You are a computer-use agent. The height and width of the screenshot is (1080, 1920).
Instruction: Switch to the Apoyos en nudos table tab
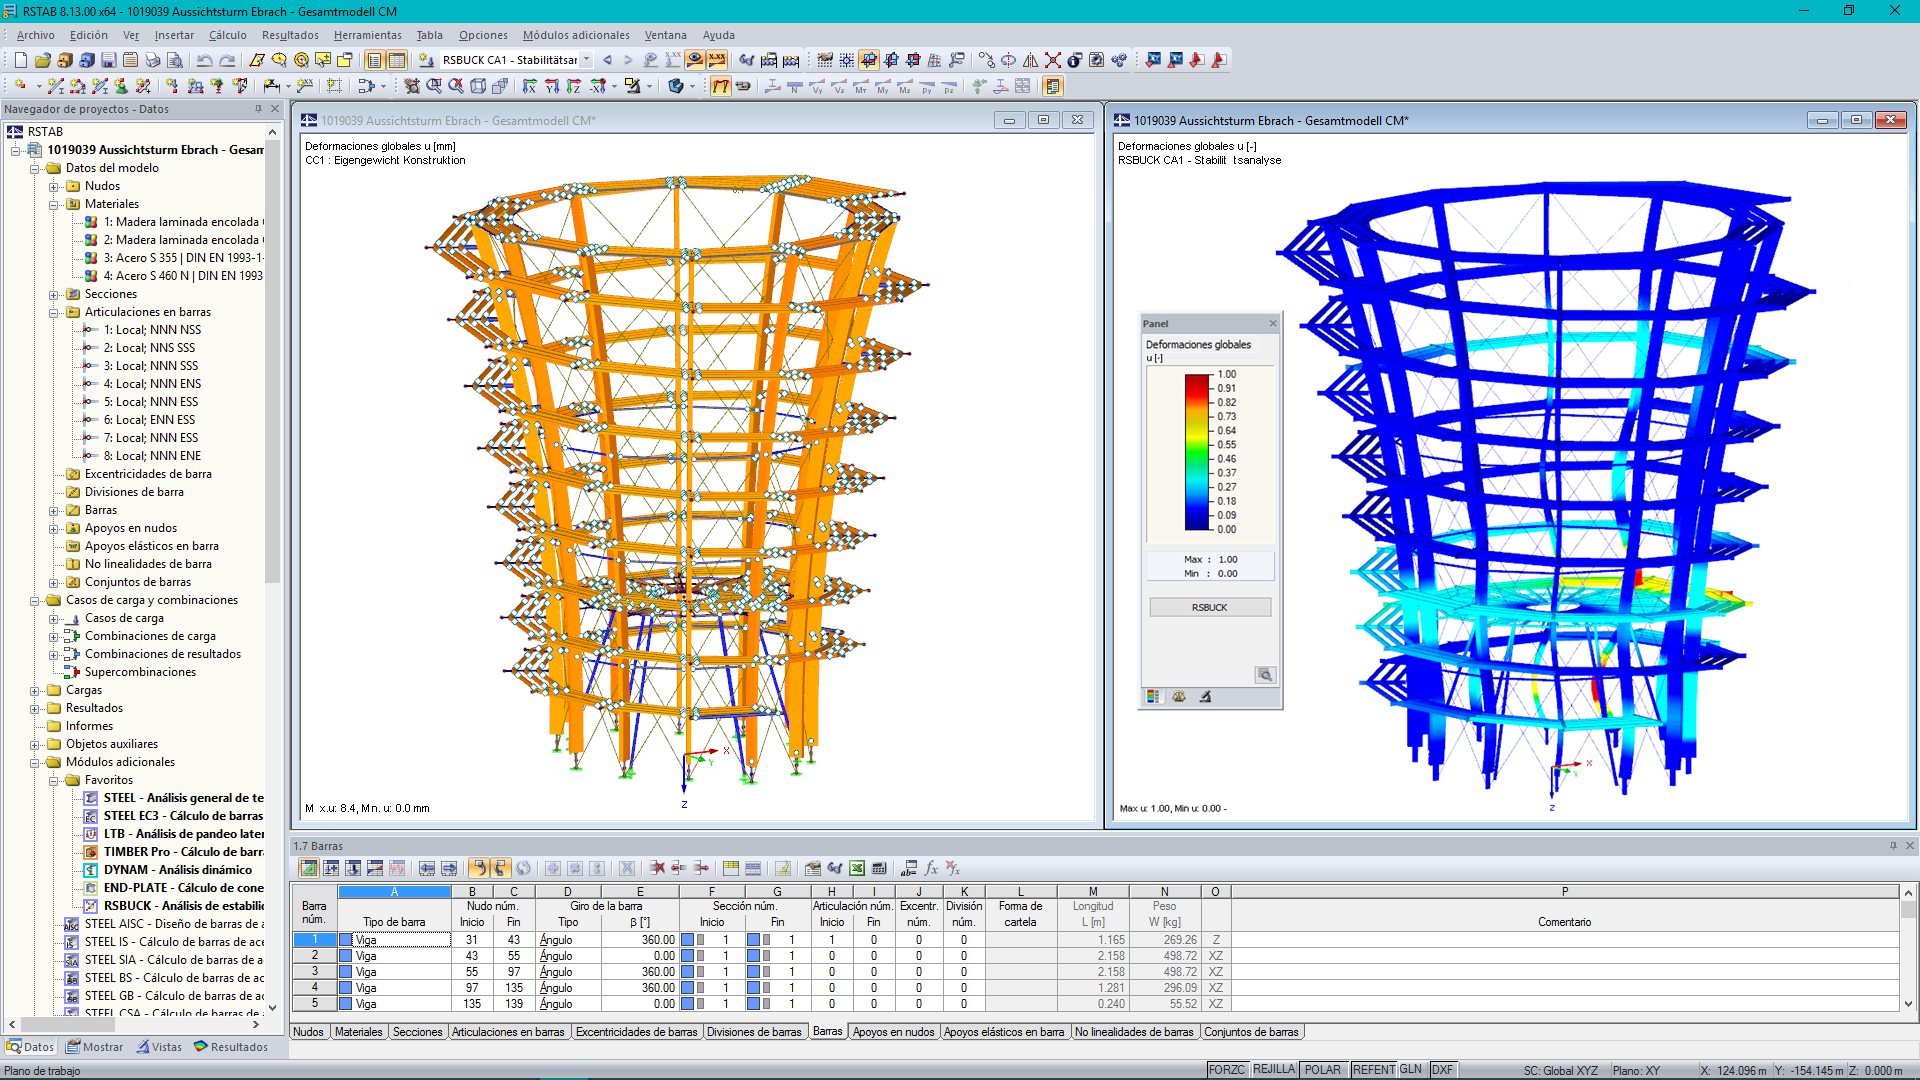(893, 1031)
